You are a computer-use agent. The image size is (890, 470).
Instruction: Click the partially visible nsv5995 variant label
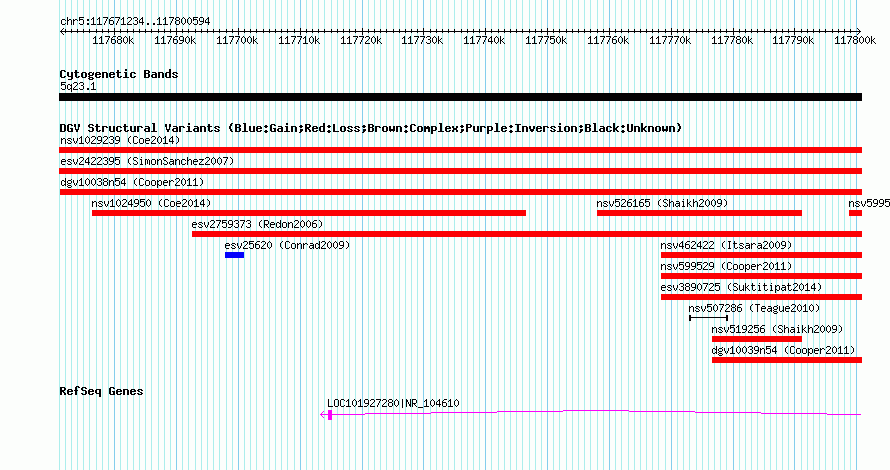coord(869,203)
